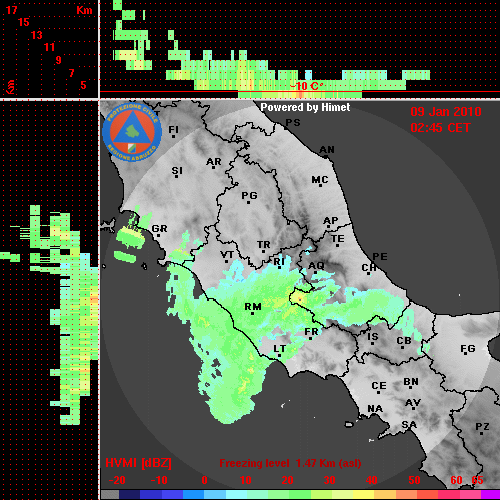Click the Powered by Himet text
500x500 pixels.
[x=305, y=107]
